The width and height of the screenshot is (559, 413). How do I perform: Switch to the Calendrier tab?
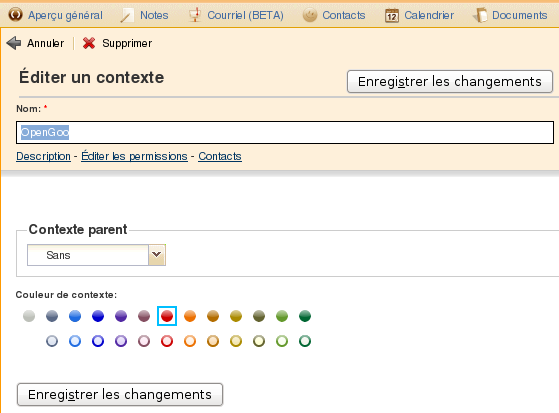[419, 15]
